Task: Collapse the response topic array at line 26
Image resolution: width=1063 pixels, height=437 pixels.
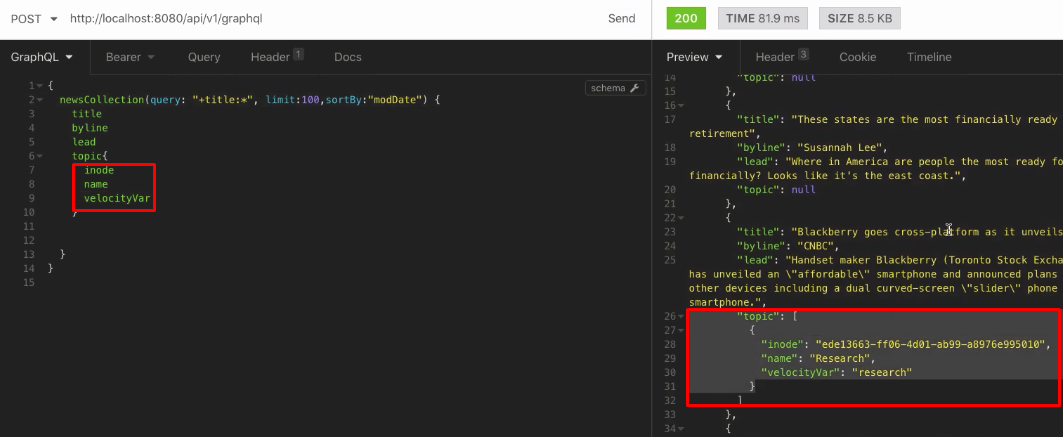Action: pyautogui.click(x=681, y=316)
